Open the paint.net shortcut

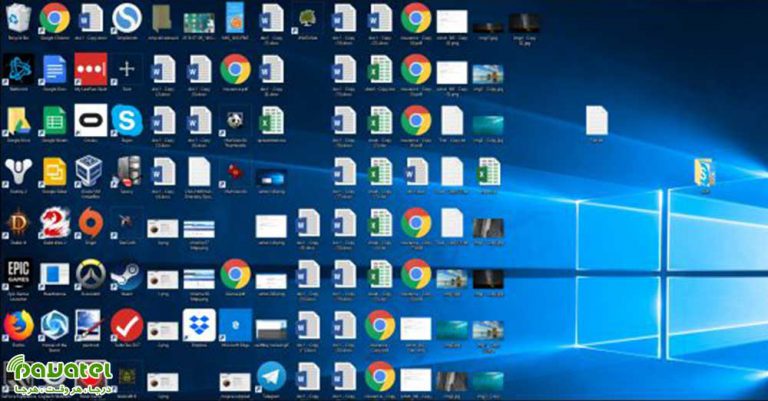[x=89, y=326]
